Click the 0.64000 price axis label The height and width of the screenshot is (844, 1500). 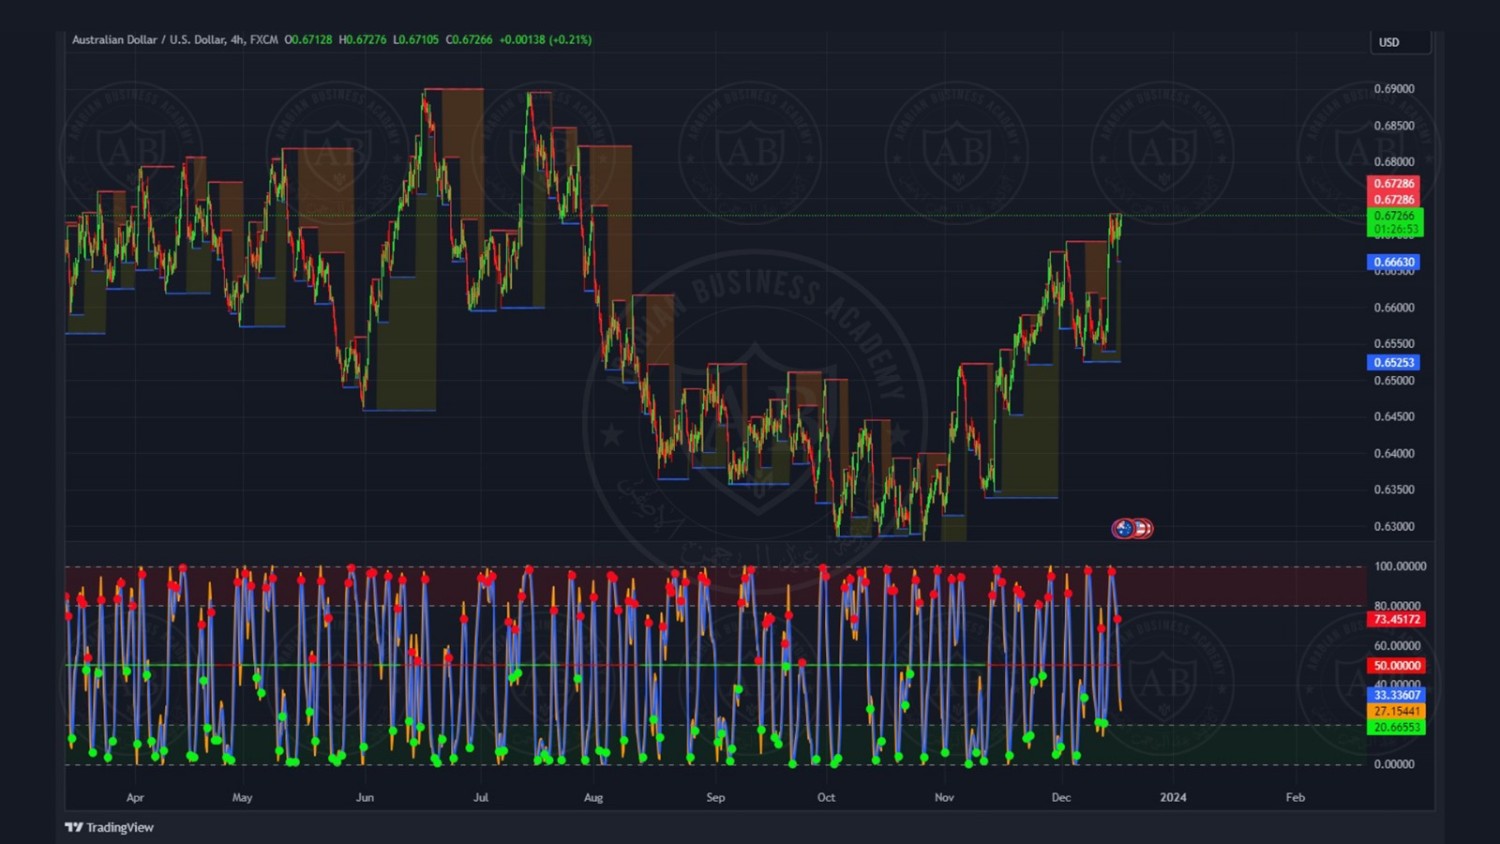pos(1394,454)
